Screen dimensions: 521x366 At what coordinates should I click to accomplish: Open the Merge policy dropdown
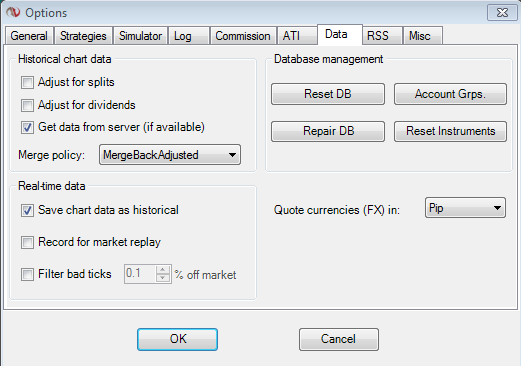(x=170, y=155)
